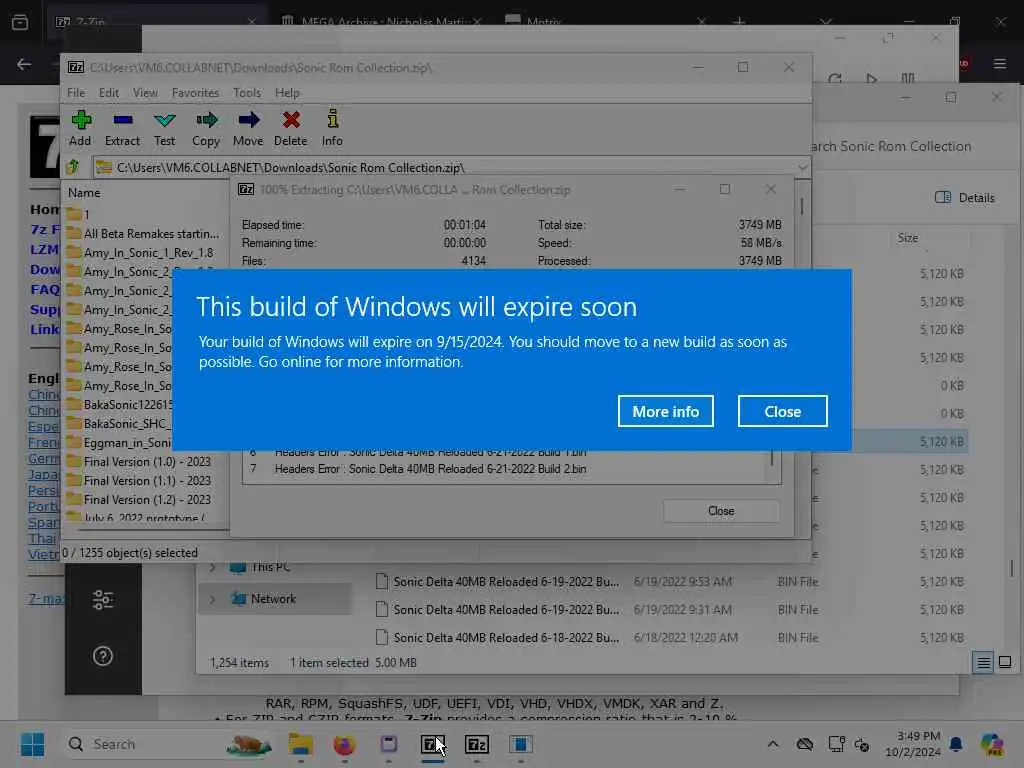Close the Windows expiry notification

(782, 411)
